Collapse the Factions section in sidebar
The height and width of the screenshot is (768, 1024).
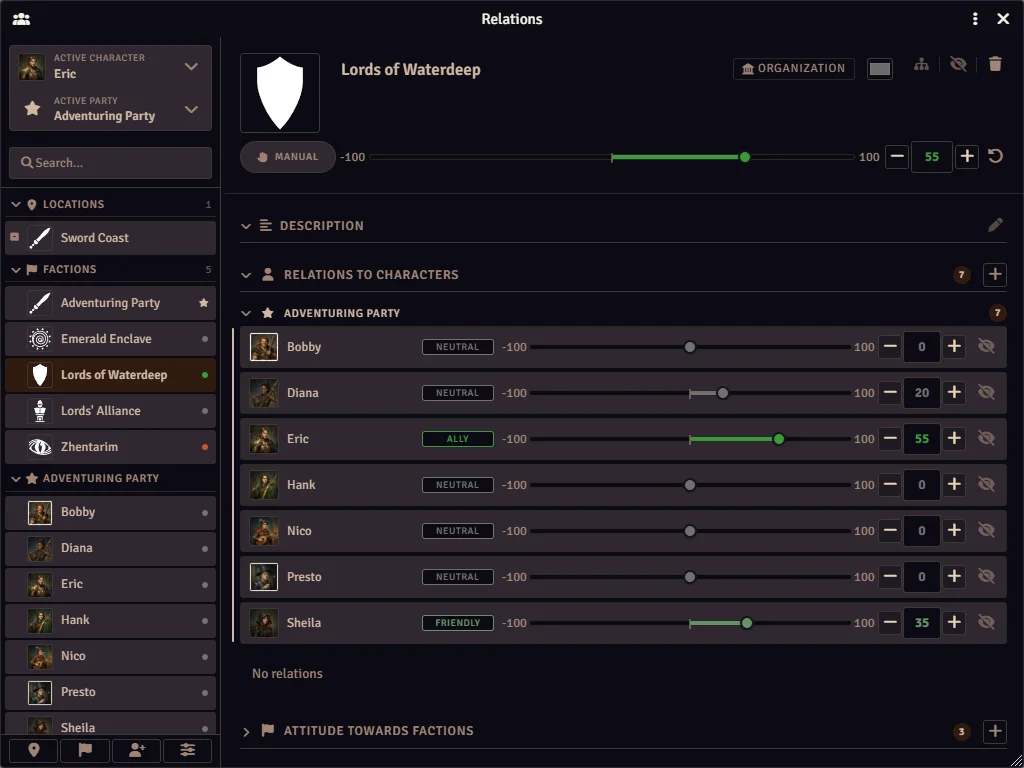[x=16, y=270]
